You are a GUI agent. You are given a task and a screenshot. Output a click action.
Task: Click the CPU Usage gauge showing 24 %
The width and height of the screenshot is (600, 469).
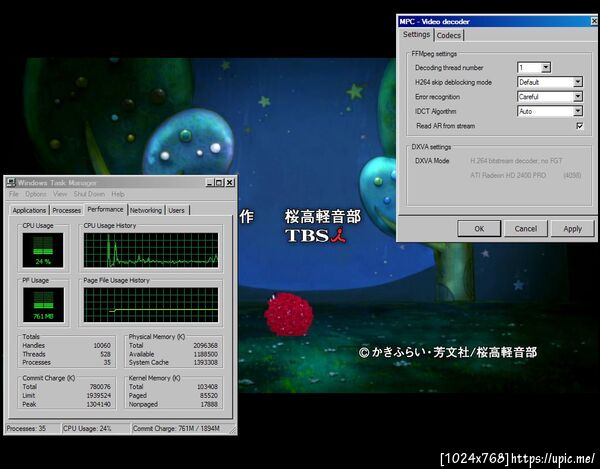coord(43,250)
